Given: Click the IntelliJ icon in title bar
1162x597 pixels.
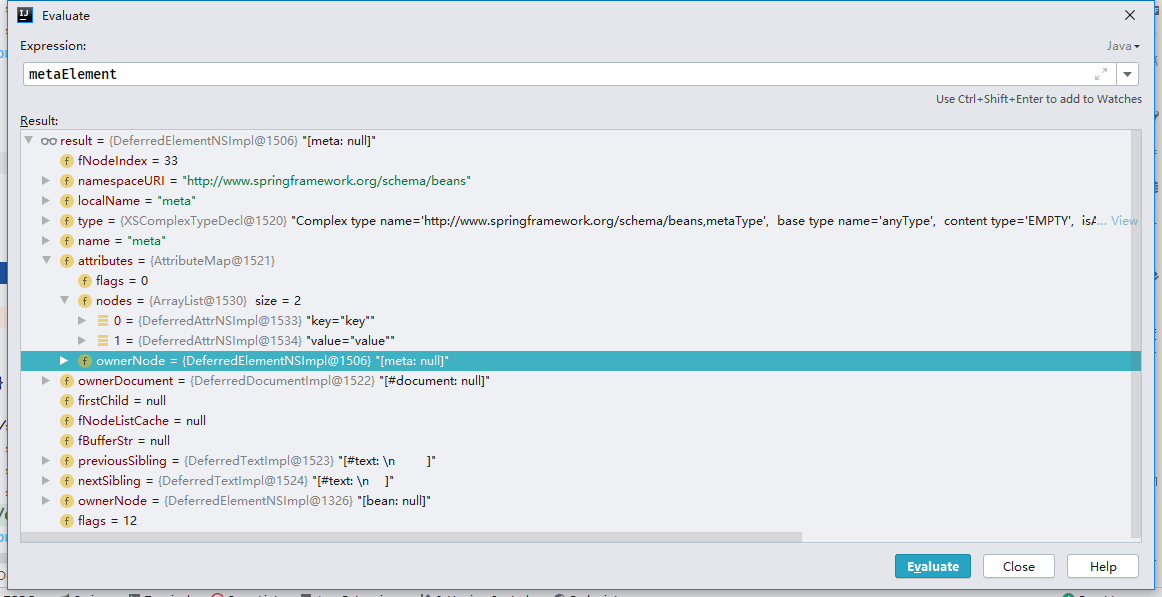Looking at the screenshot, I should pos(24,15).
